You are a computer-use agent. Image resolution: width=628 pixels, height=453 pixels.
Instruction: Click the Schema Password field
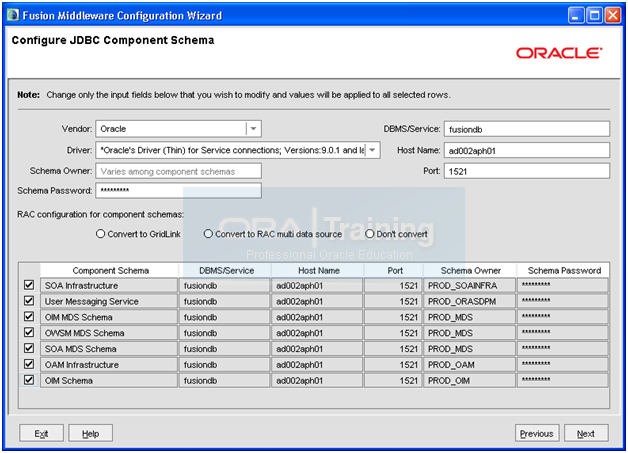(x=179, y=190)
